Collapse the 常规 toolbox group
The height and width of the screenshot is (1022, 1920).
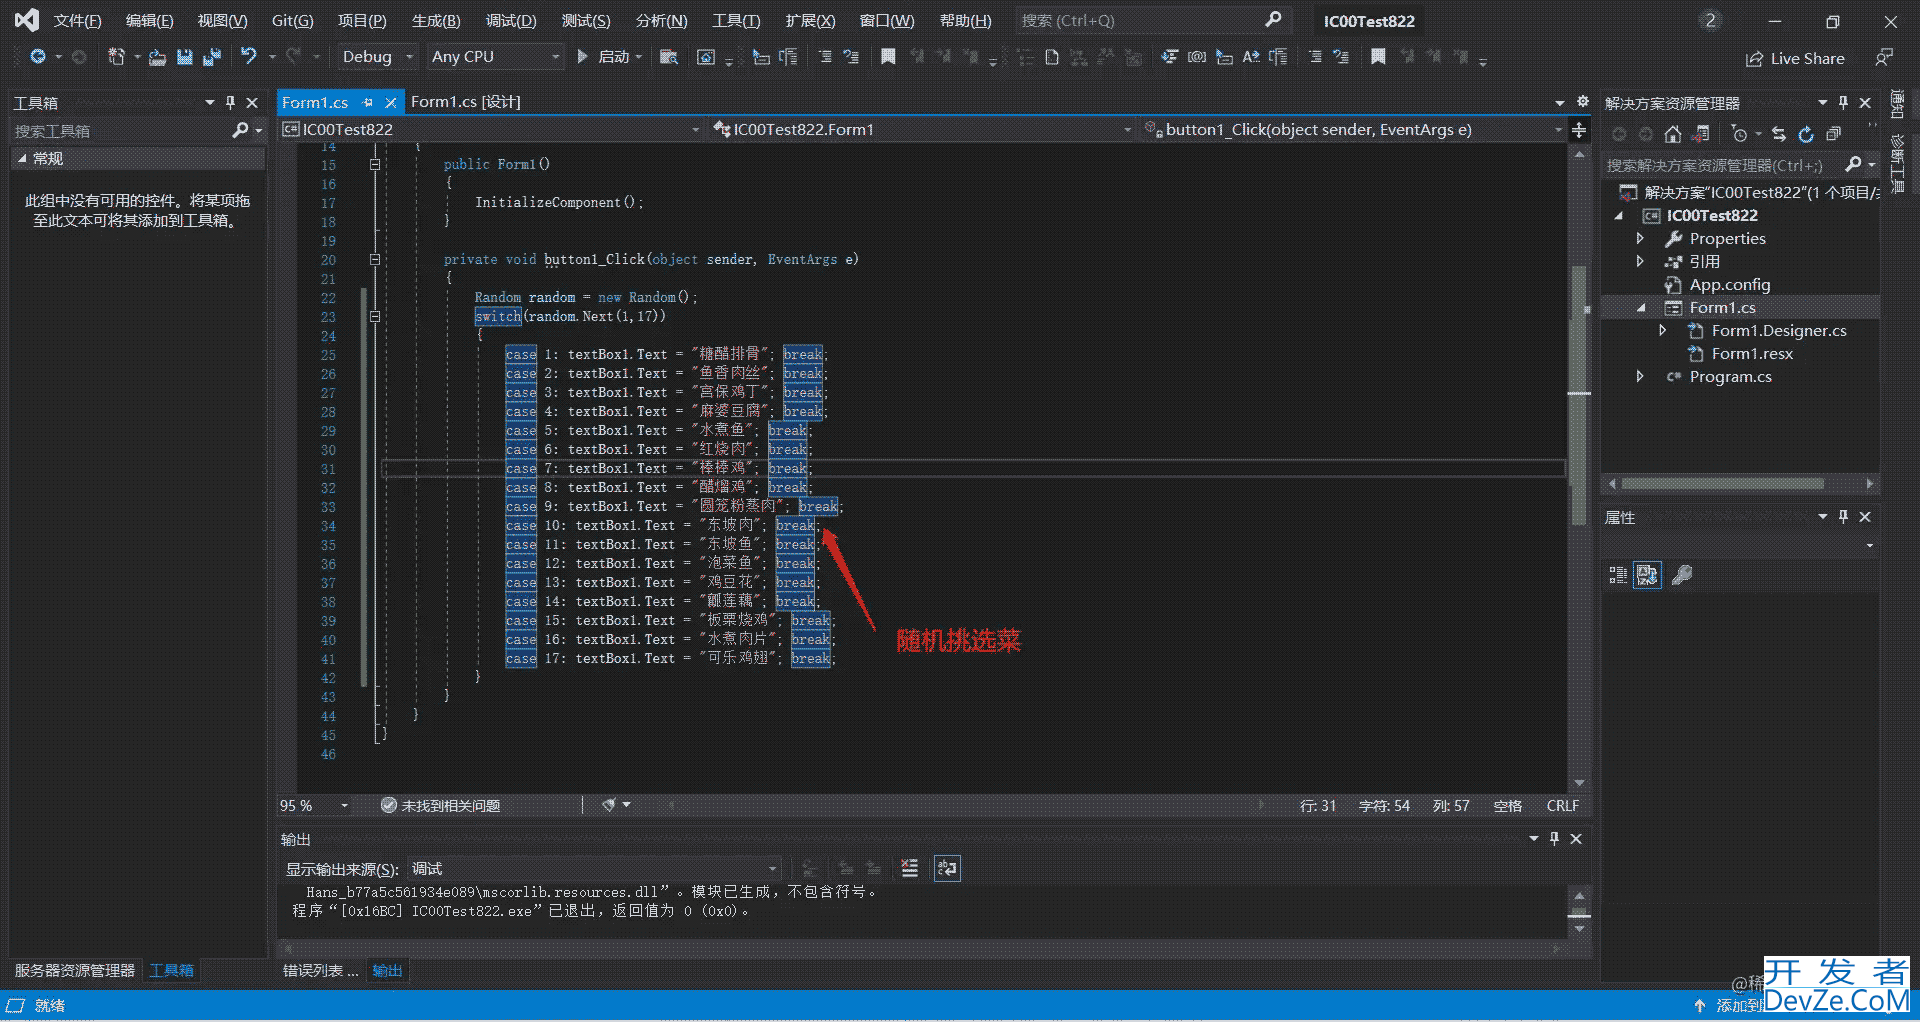coord(22,158)
